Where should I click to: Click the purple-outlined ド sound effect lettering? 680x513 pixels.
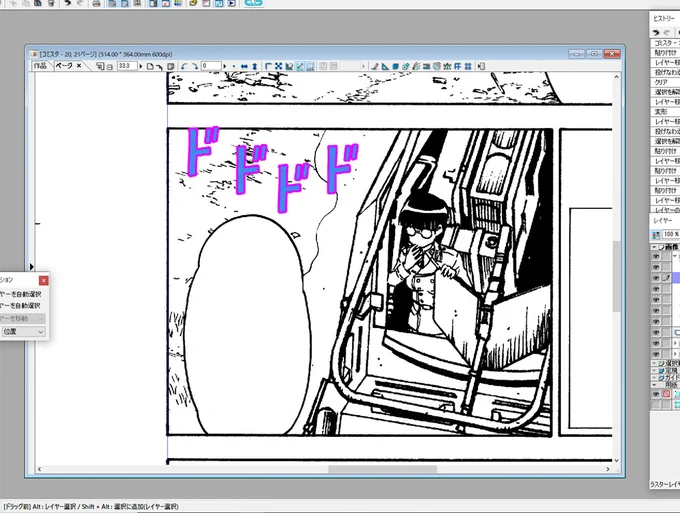click(x=272, y=168)
